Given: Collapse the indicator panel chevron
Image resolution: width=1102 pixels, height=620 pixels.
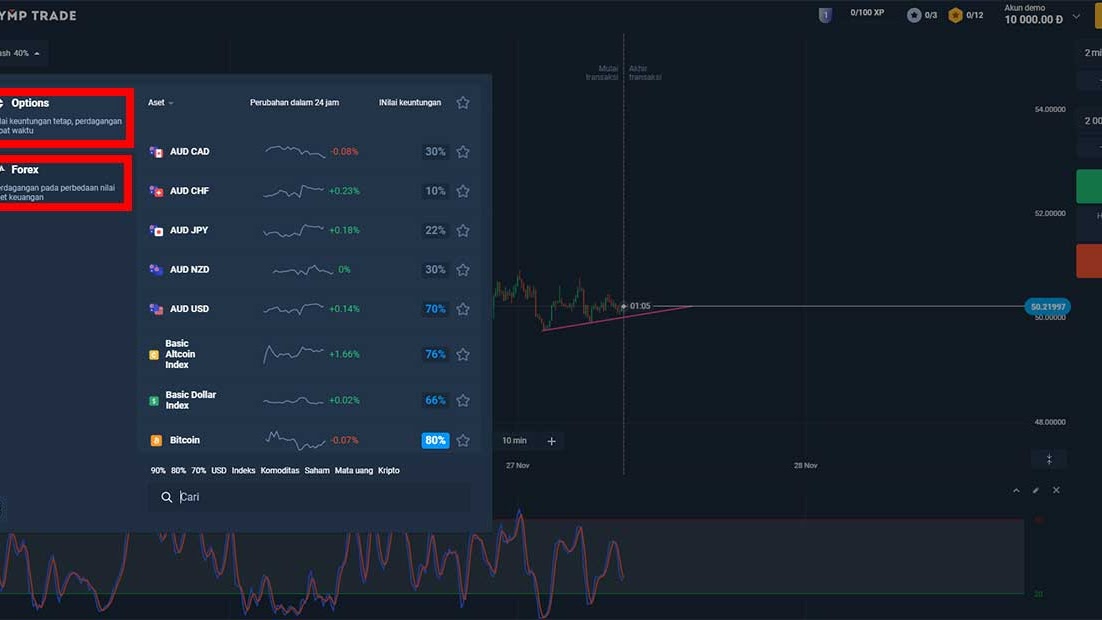Looking at the screenshot, I should (1016, 490).
